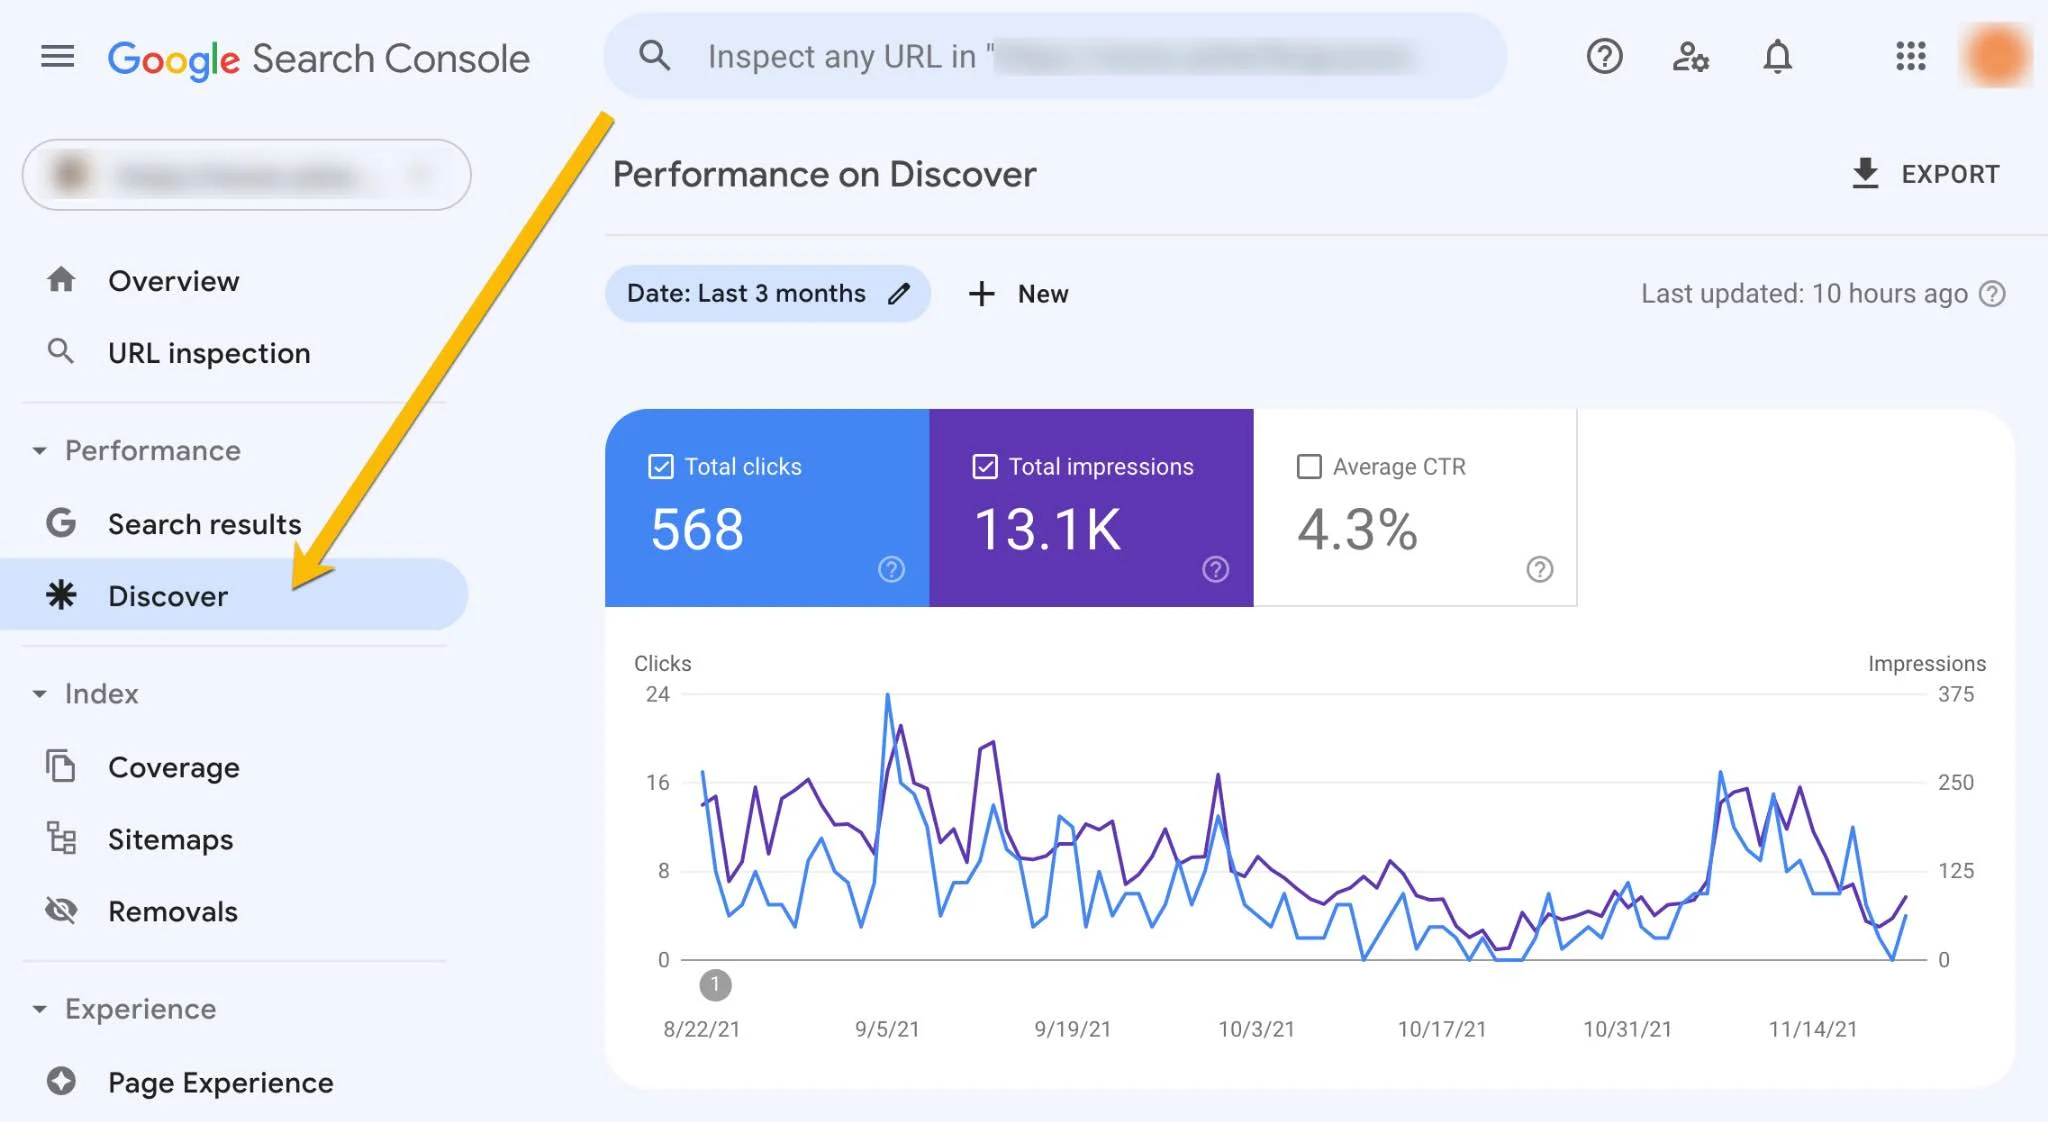This screenshot has width=2048, height=1122.
Task: Click the 10/17/21 axis date label
Action: pos(1441,1029)
